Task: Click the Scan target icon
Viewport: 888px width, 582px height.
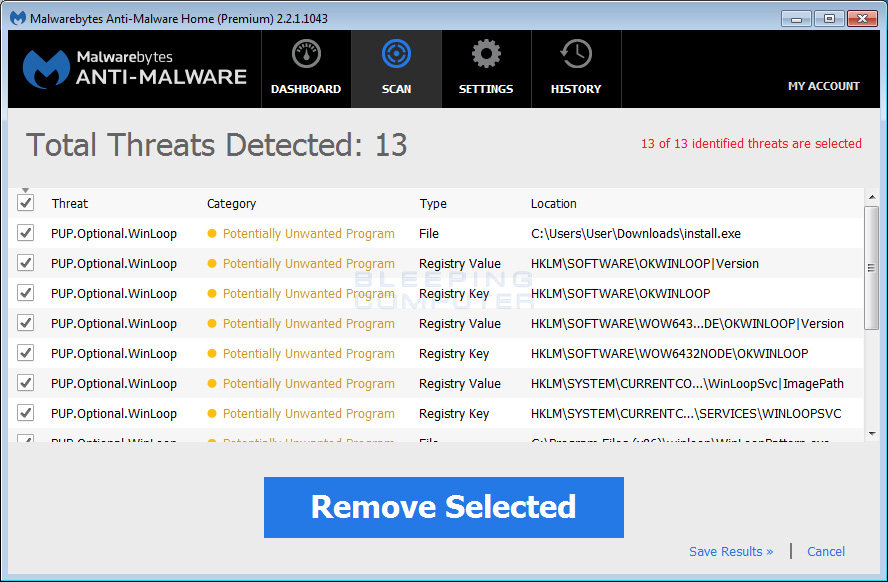Action: 396,54
